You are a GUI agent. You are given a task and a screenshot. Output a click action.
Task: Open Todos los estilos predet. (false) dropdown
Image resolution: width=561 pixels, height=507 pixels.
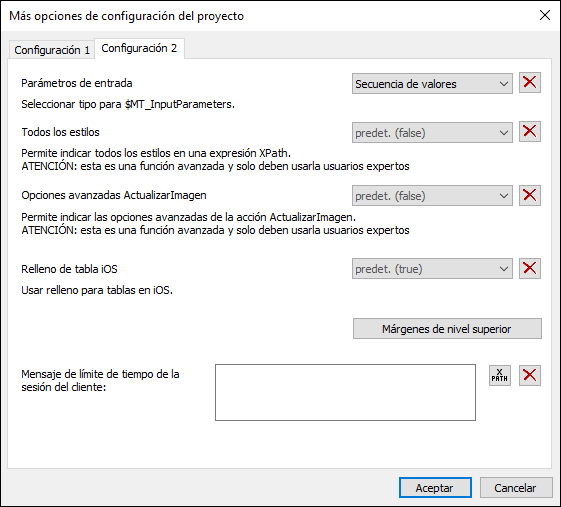tap(432, 133)
